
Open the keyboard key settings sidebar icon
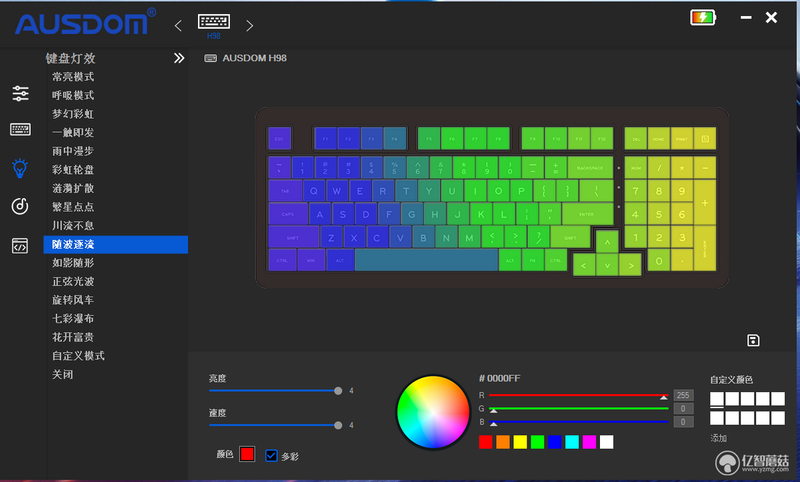point(20,130)
